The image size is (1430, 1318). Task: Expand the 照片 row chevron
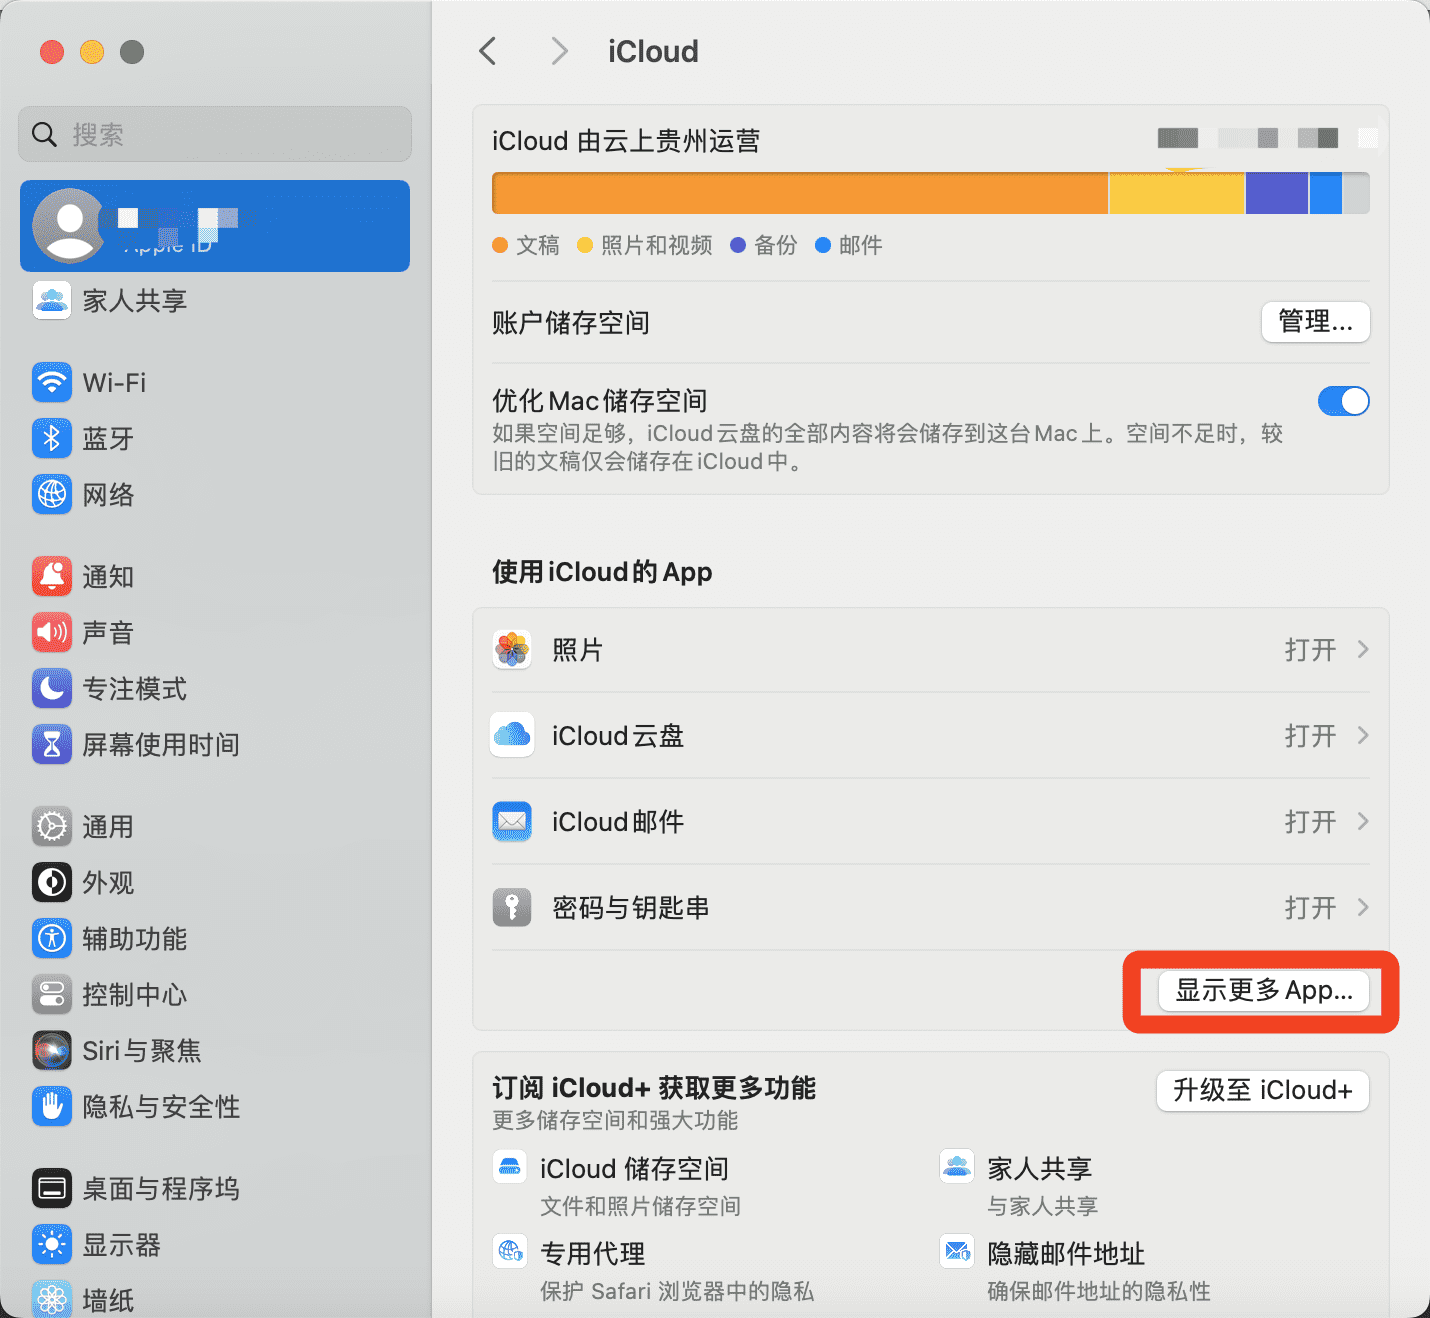(1362, 650)
